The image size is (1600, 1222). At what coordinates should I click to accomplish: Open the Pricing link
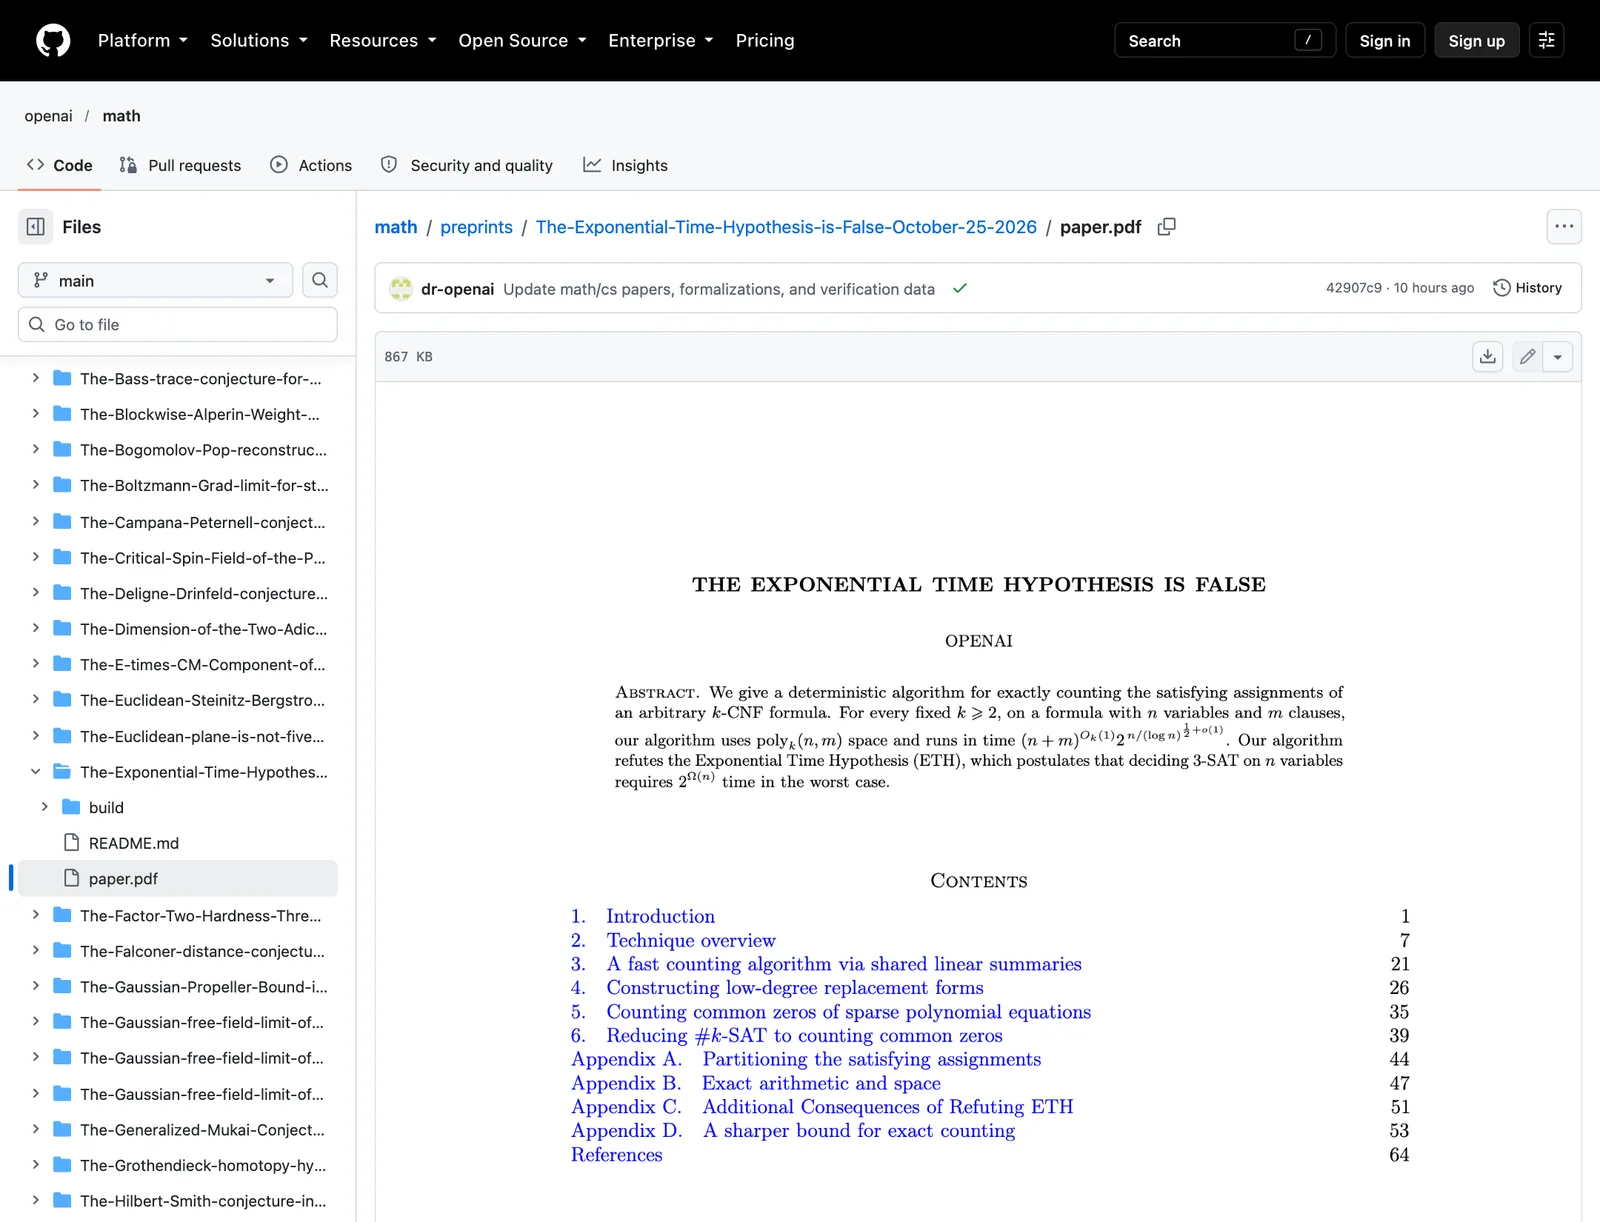pyautogui.click(x=765, y=41)
